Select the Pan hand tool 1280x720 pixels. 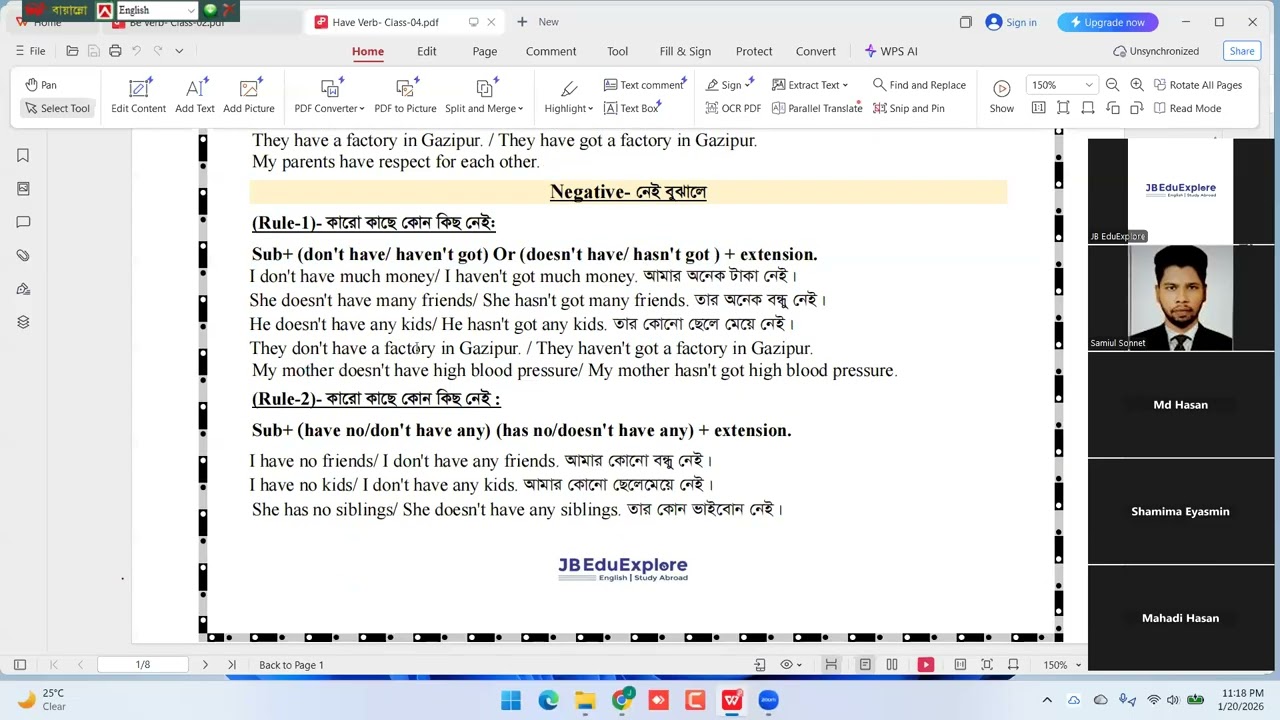click(x=41, y=85)
